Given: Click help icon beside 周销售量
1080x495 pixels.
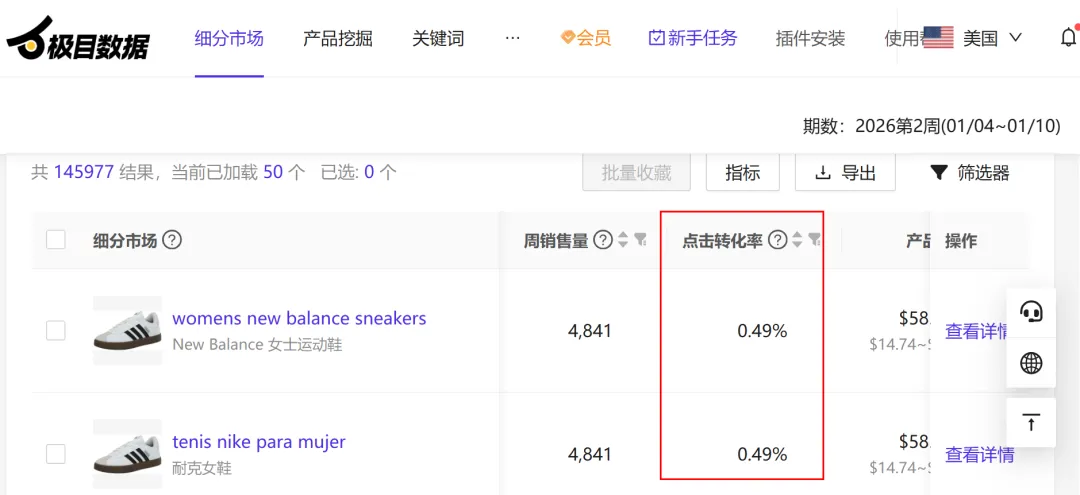Looking at the screenshot, I should (x=602, y=240).
